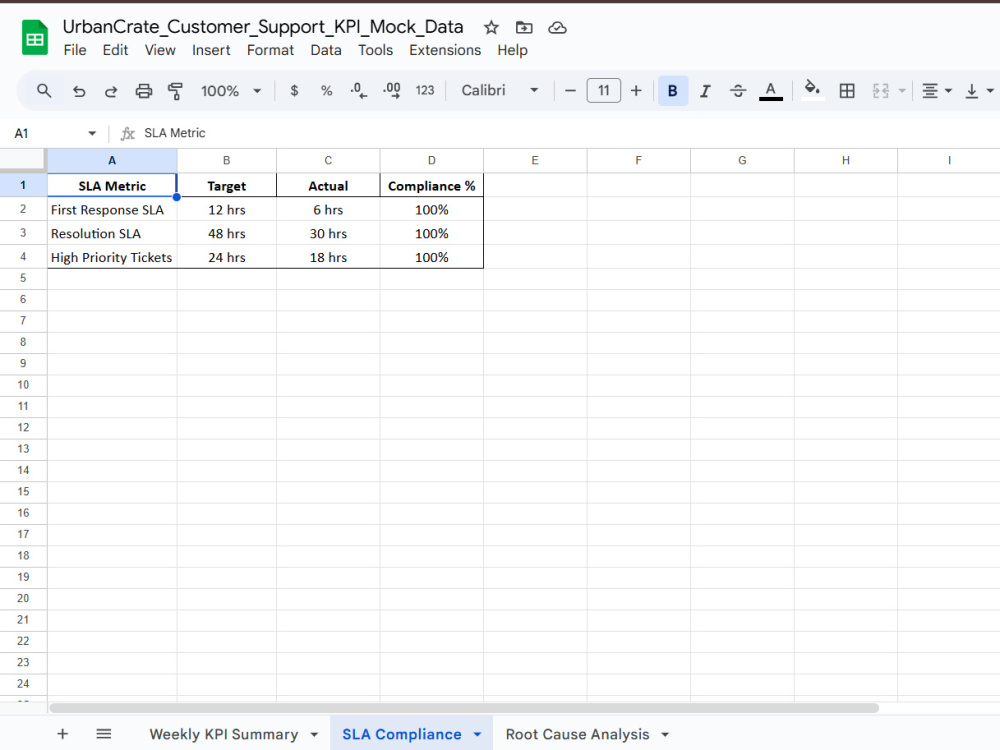This screenshot has width=1000, height=750.
Task: Toggle bold formatting
Action: point(672,91)
